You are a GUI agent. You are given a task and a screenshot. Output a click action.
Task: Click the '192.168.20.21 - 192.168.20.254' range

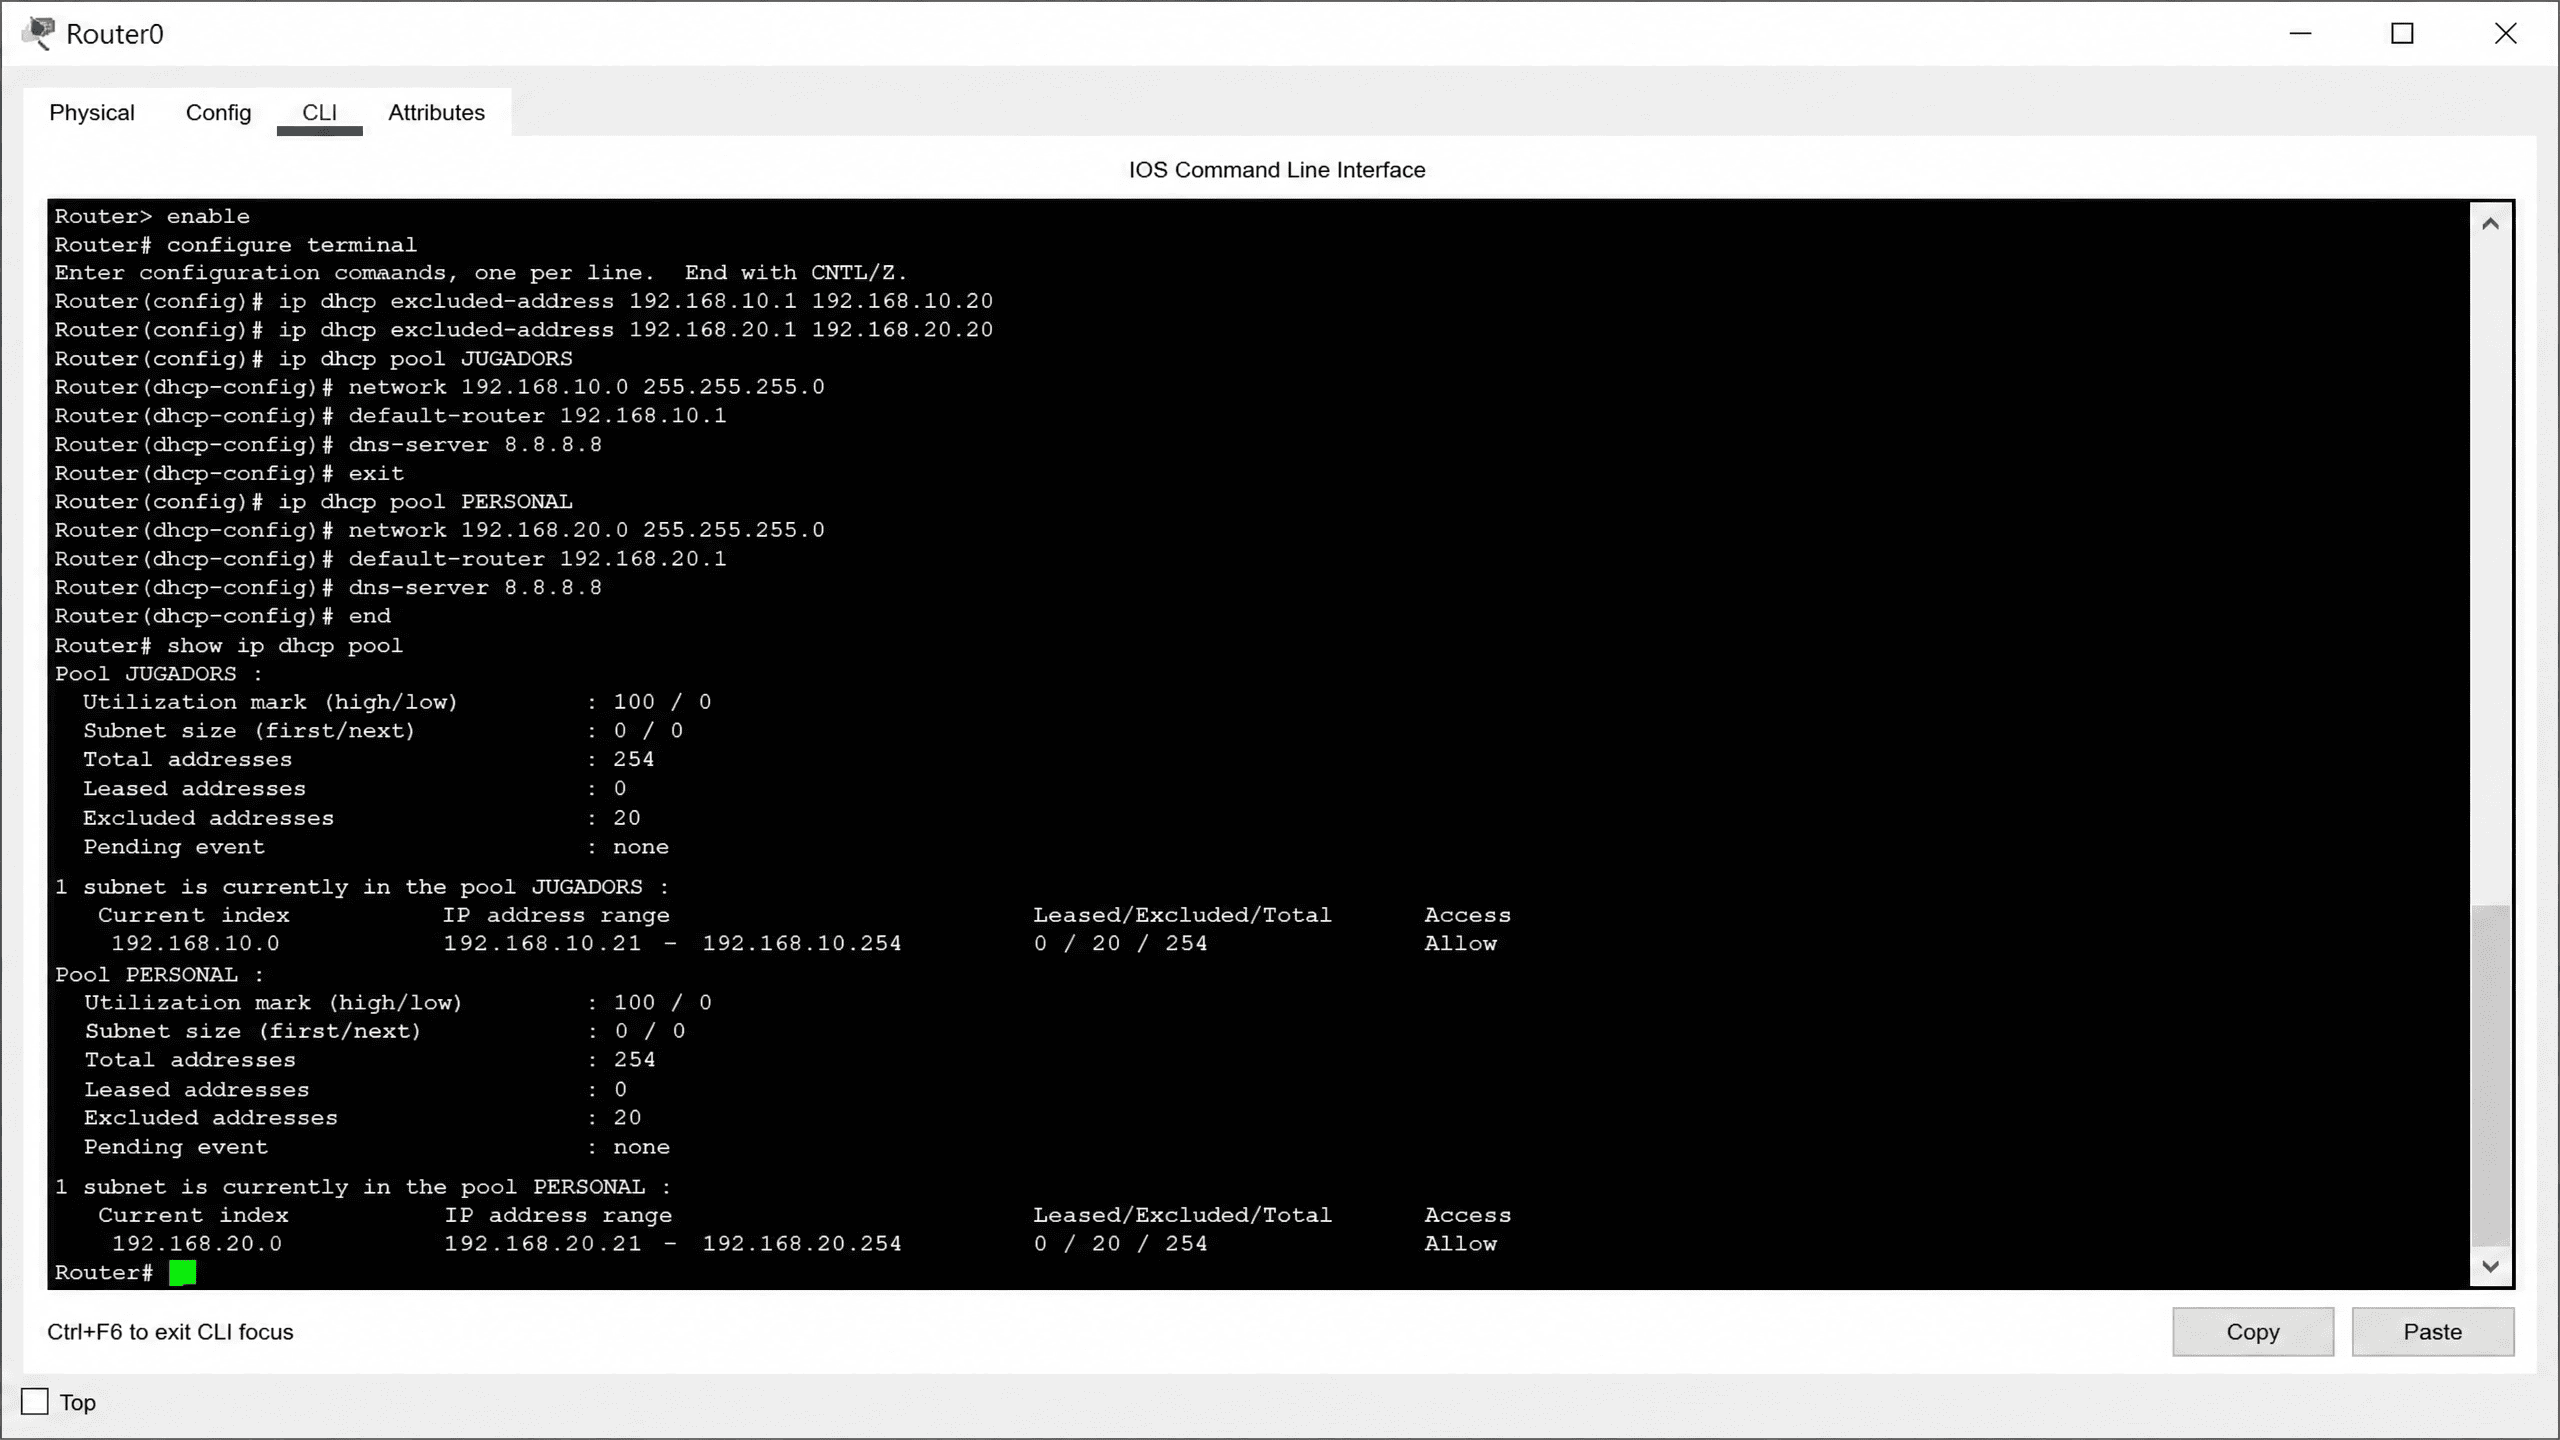673,1243
